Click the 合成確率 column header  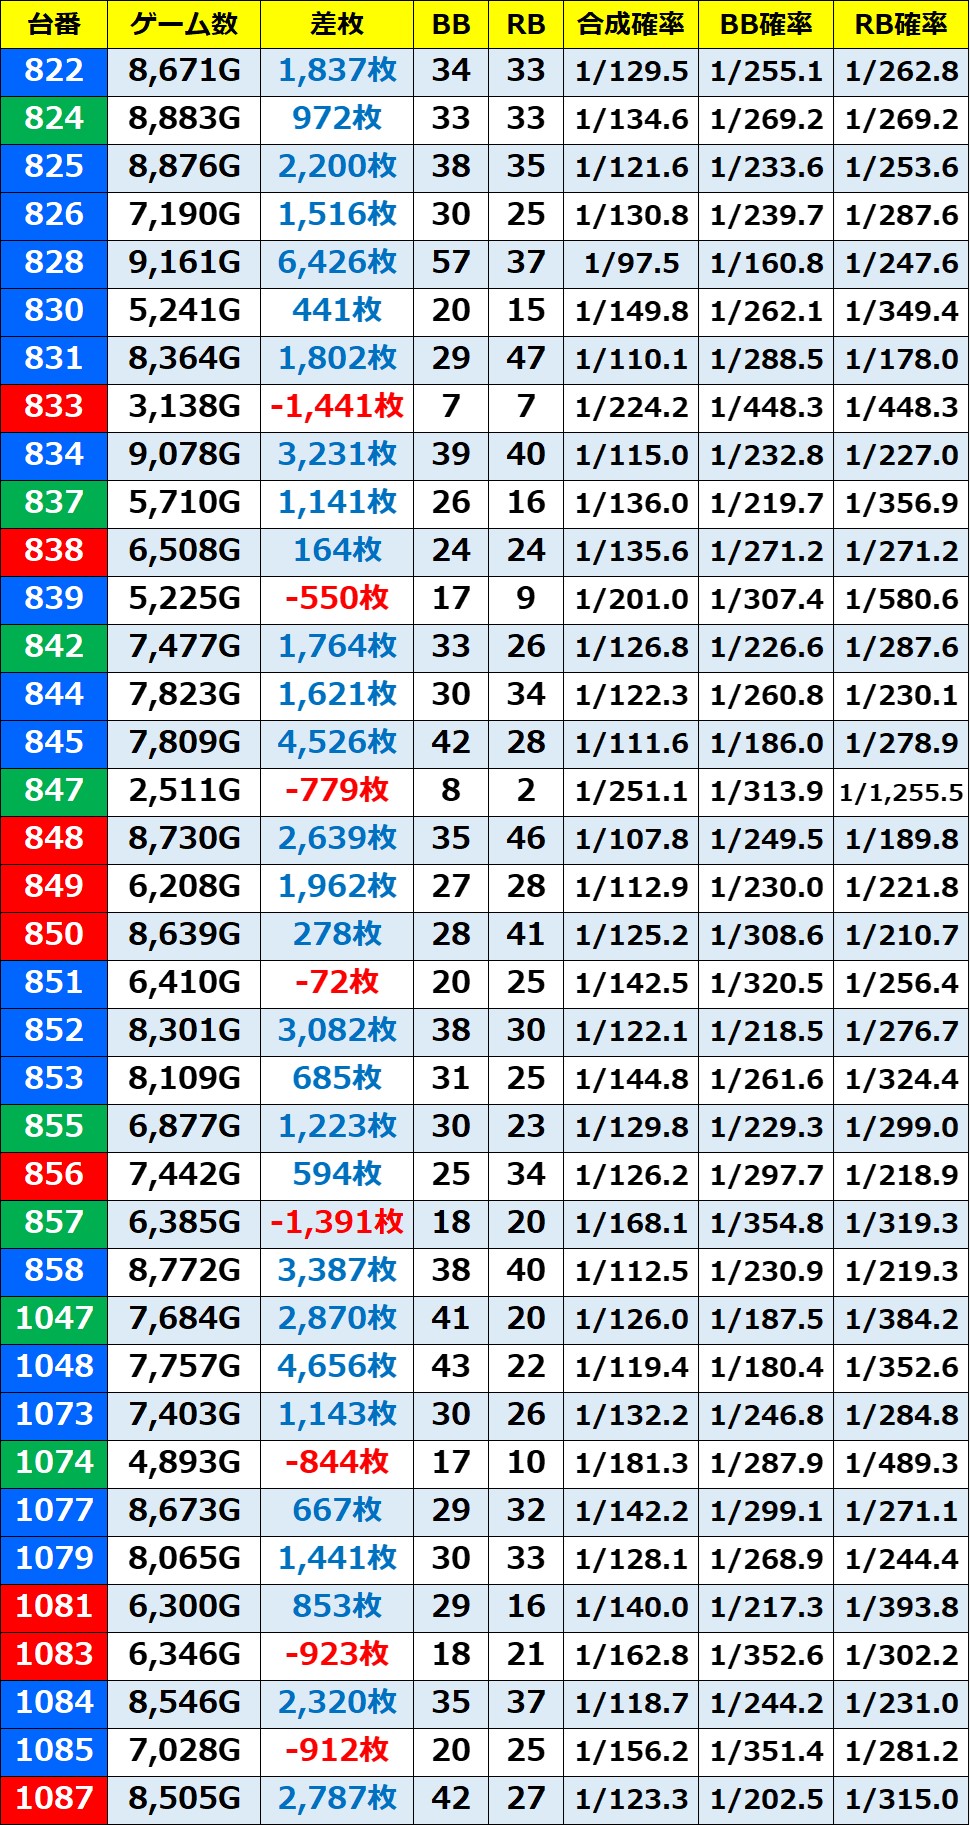631,24
